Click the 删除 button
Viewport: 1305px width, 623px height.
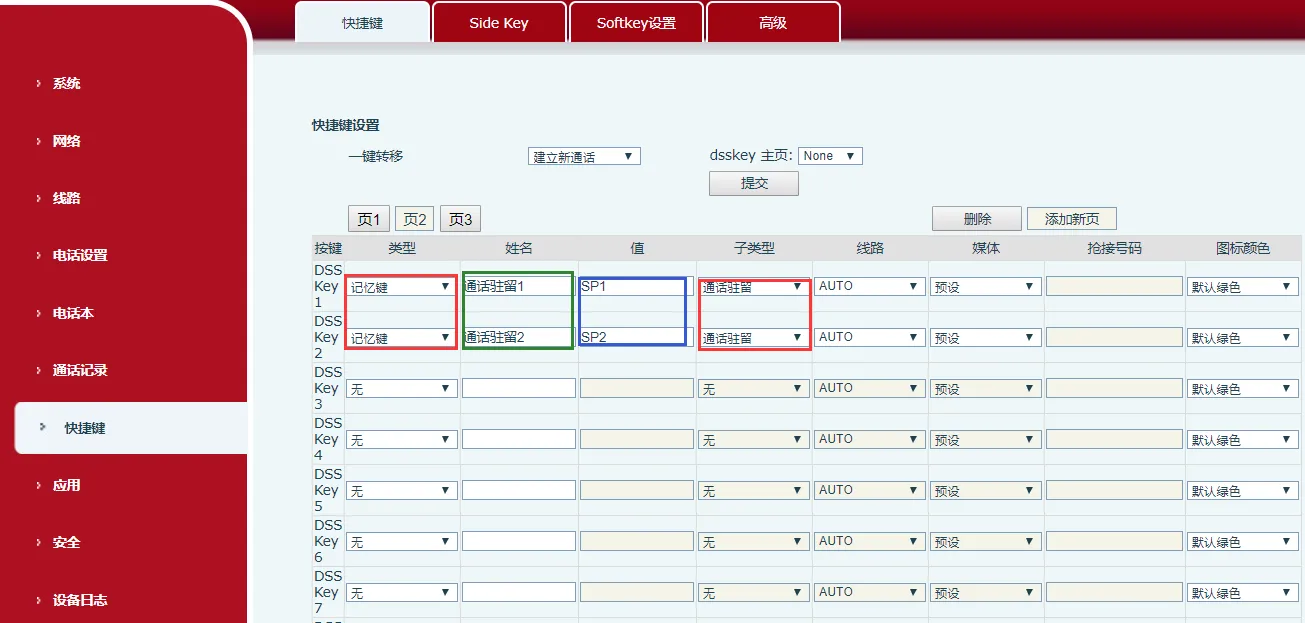point(976,219)
